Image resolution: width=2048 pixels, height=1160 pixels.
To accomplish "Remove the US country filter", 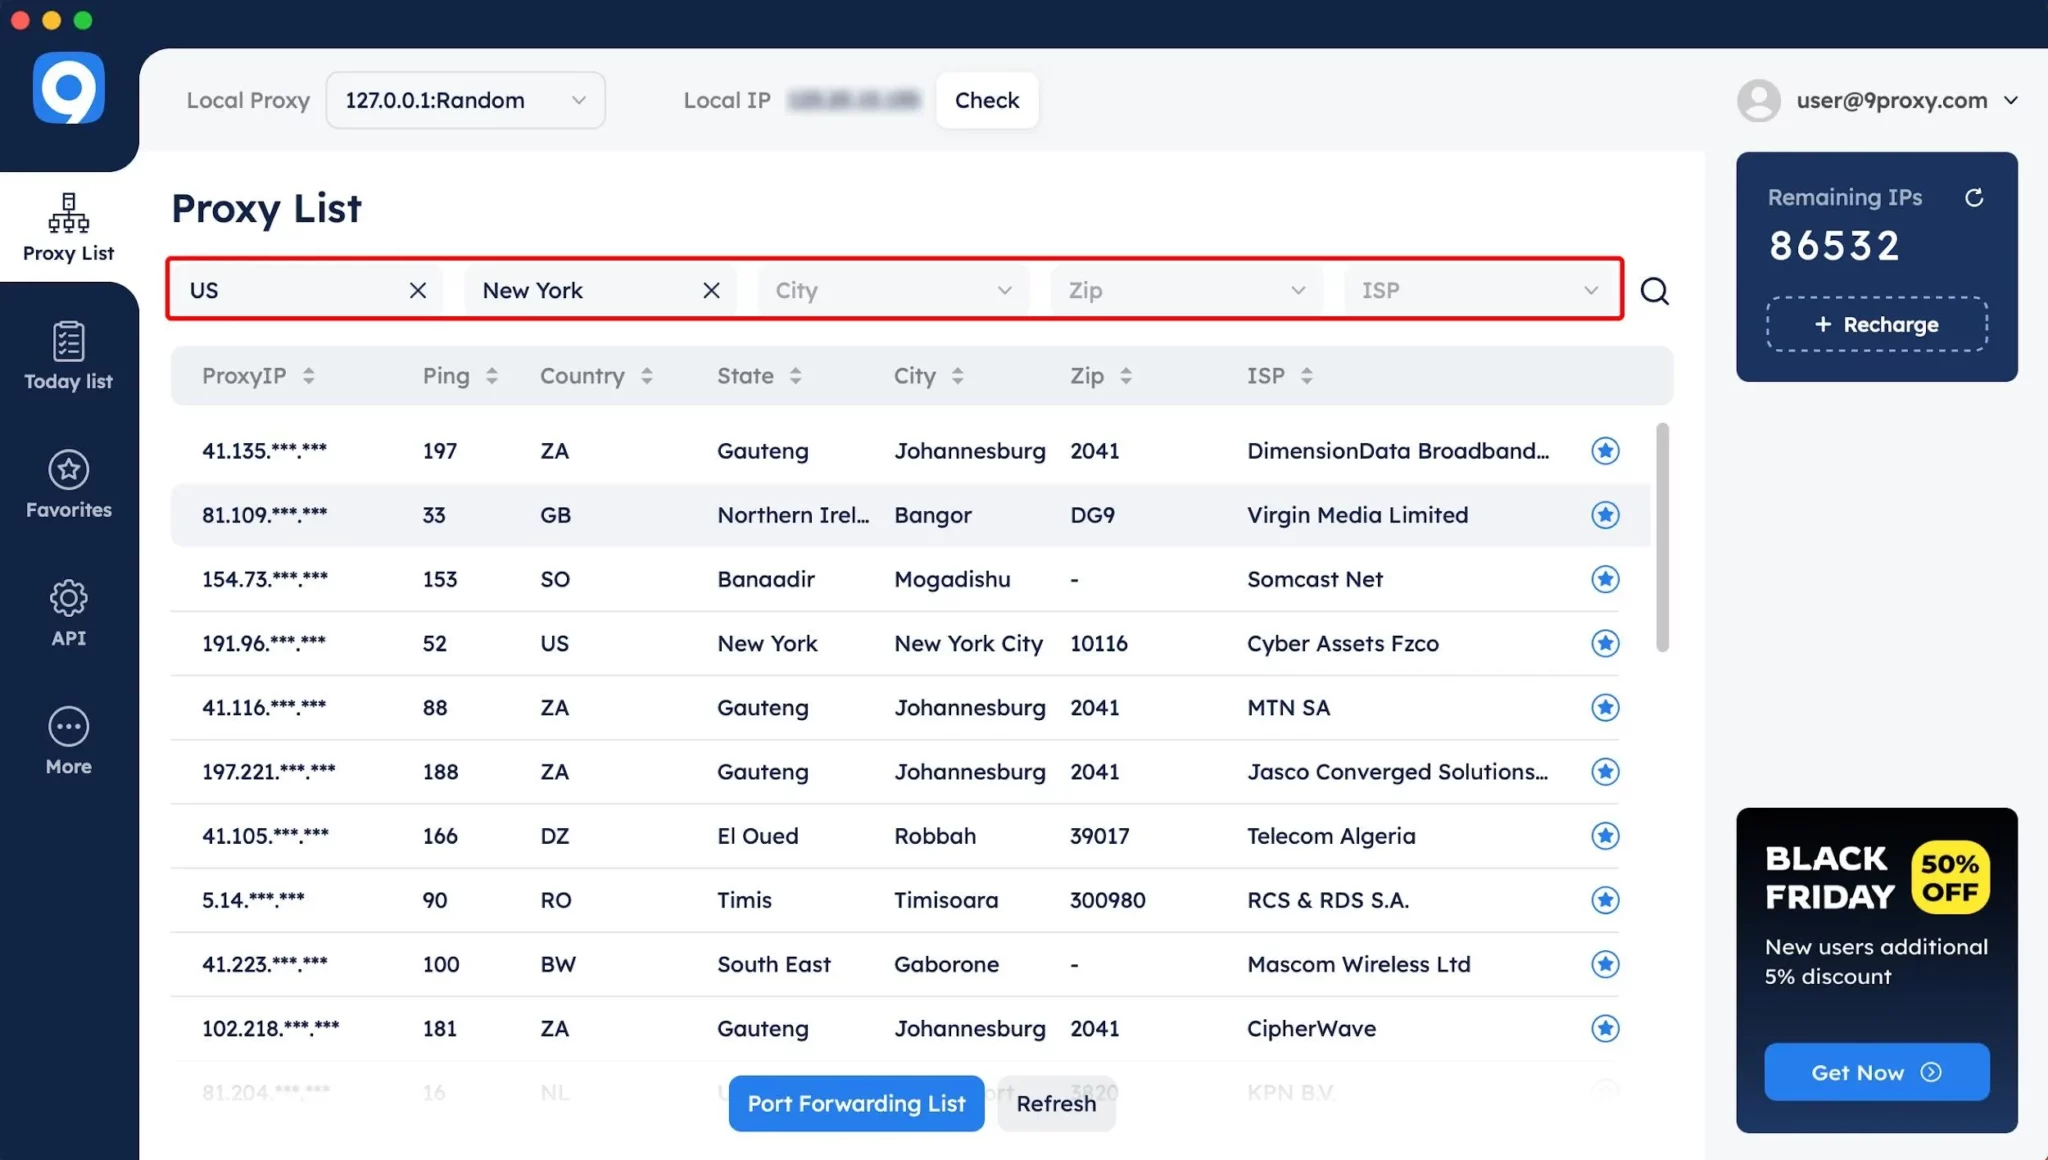I will (416, 290).
